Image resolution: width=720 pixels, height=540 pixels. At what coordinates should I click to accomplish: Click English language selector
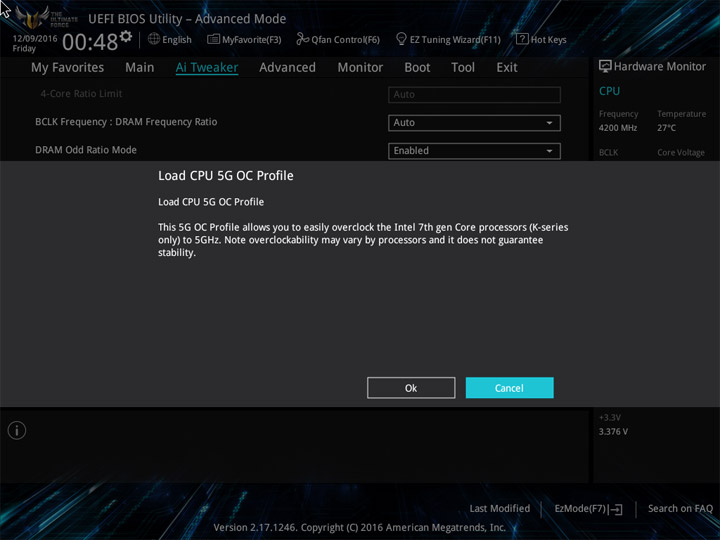(177, 39)
